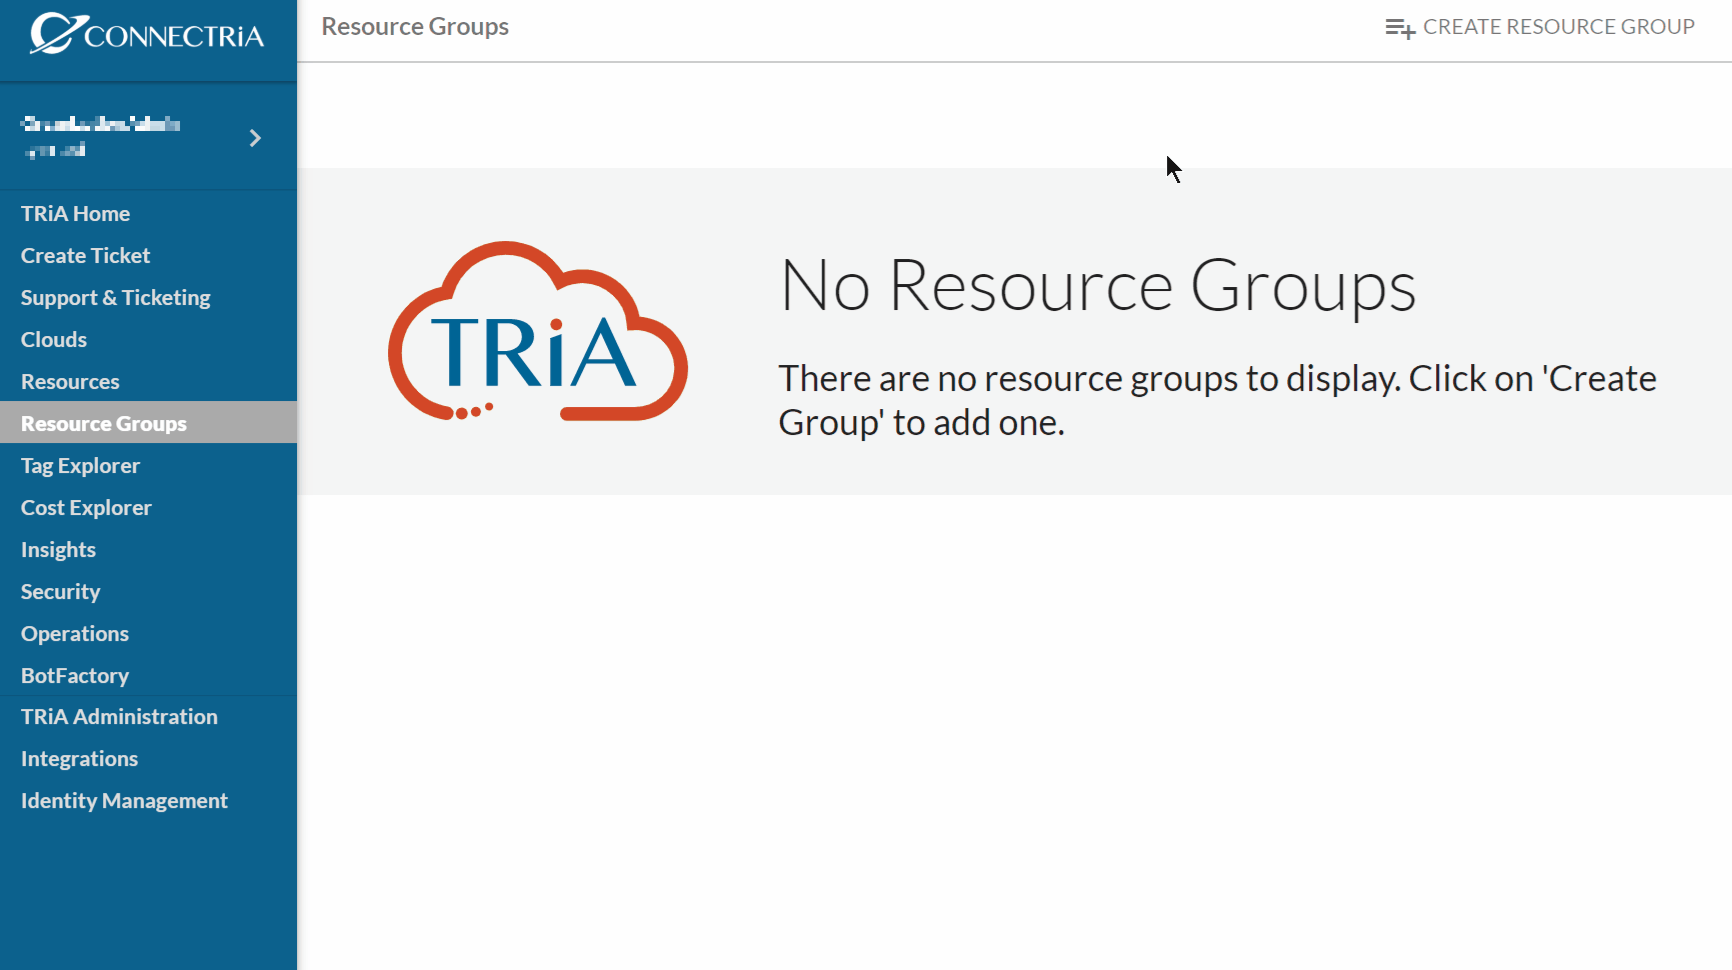Screen dimensions: 1732x970
Task: Open Tag Explorer
Action: [148, 465]
